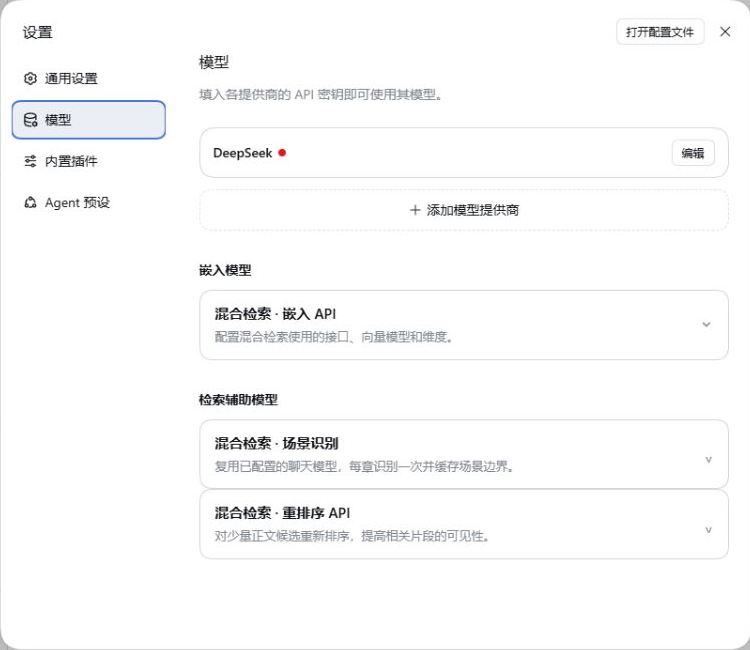This screenshot has width=750, height=650.
Task: Click the database icon beside 模型
Action: coord(30,120)
